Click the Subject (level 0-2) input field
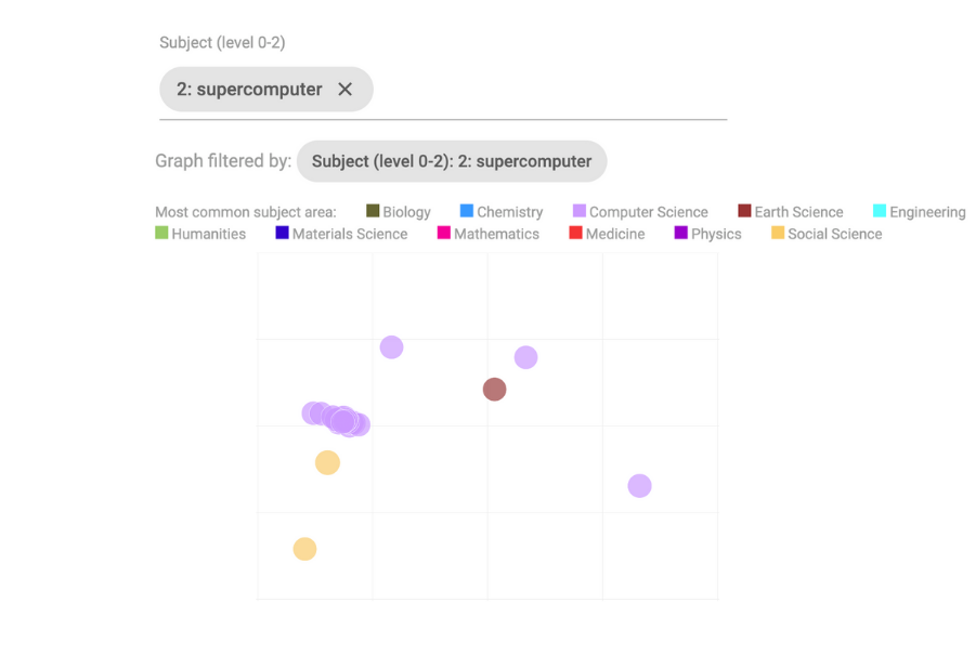Image resolution: width=977 pixels, height=654 pixels. click(x=548, y=90)
